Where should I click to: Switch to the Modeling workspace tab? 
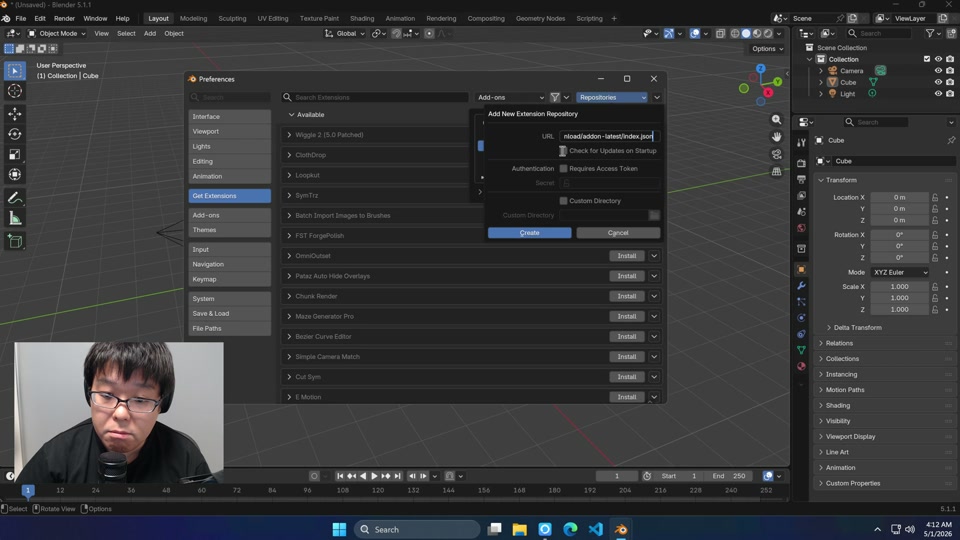193,18
